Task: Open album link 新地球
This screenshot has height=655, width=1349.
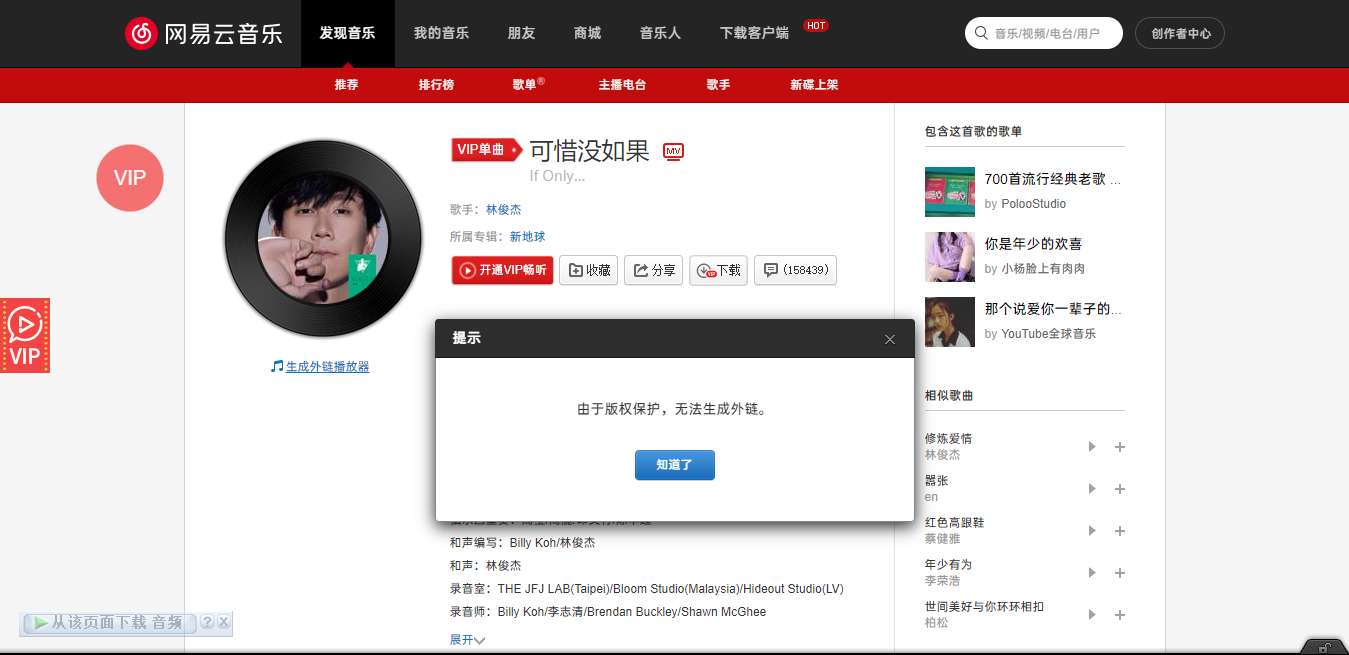Action: click(527, 237)
